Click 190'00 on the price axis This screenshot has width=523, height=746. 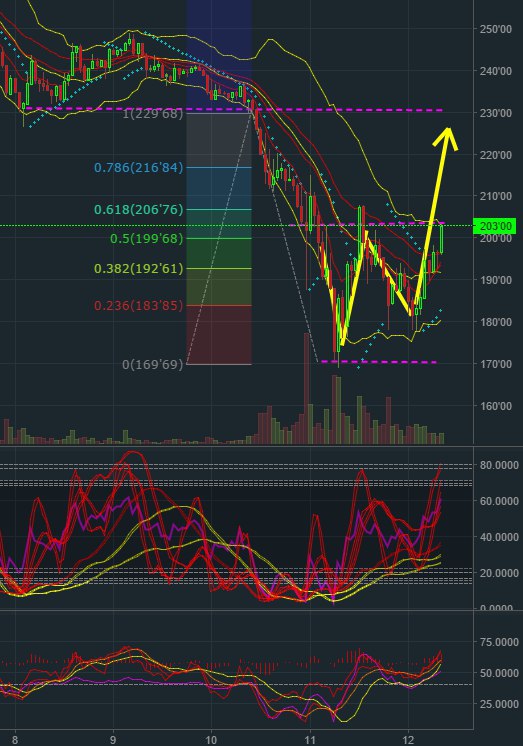[495, 280]
